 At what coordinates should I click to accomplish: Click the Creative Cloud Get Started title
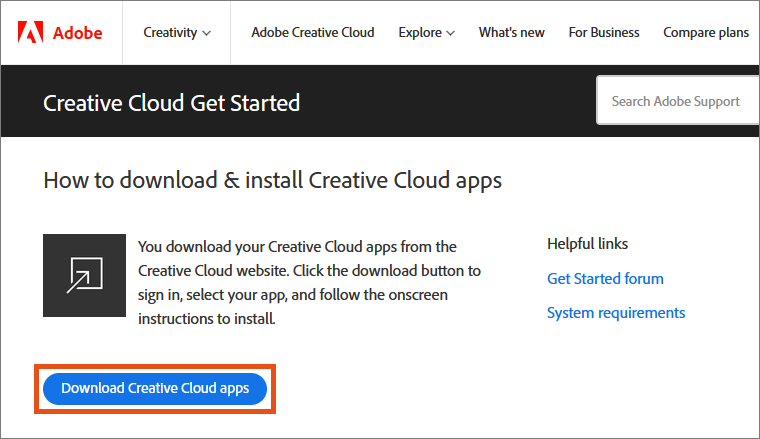(171, 102)
